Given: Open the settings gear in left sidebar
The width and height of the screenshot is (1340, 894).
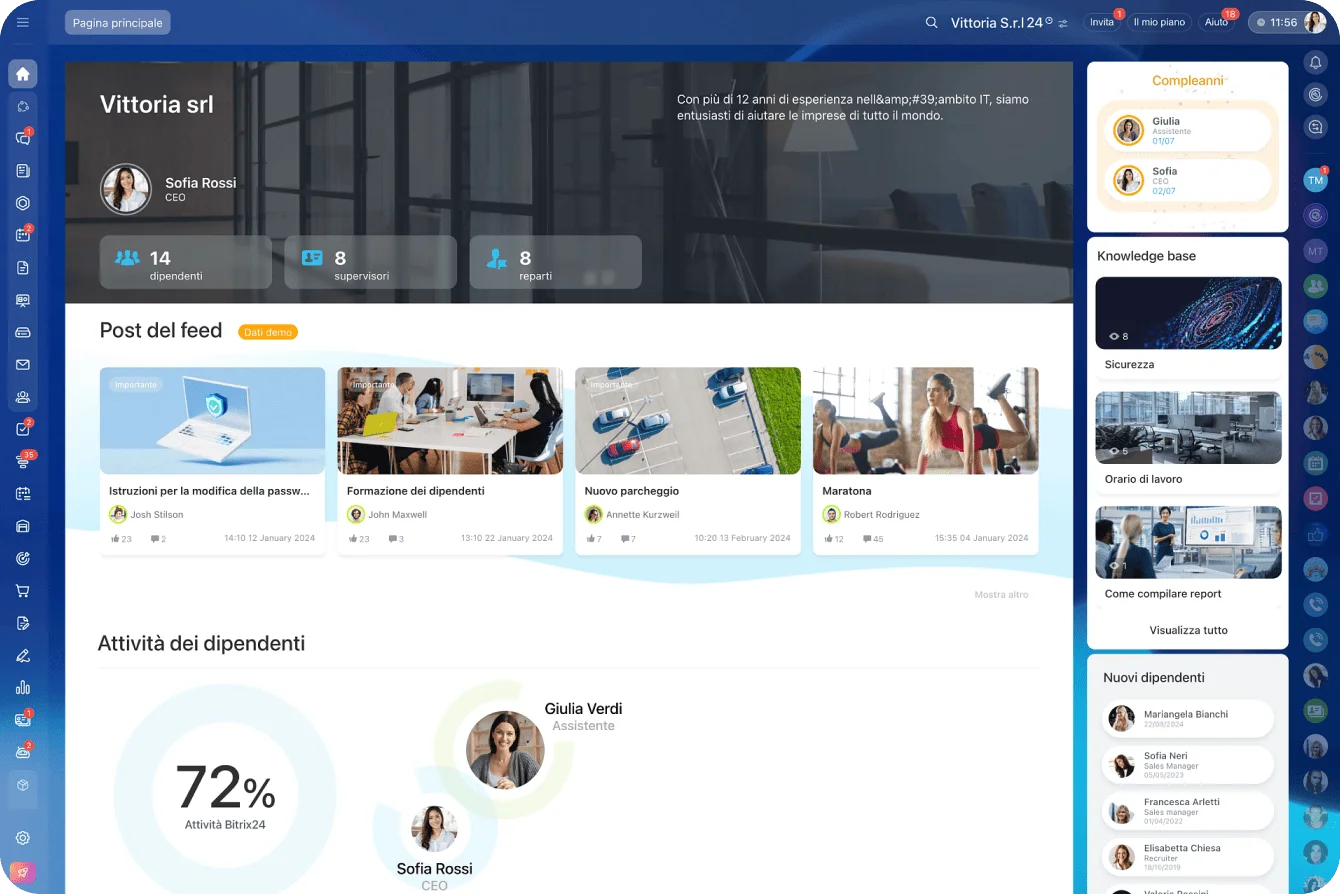Looking at the screenshot, I should pos(22,838).
